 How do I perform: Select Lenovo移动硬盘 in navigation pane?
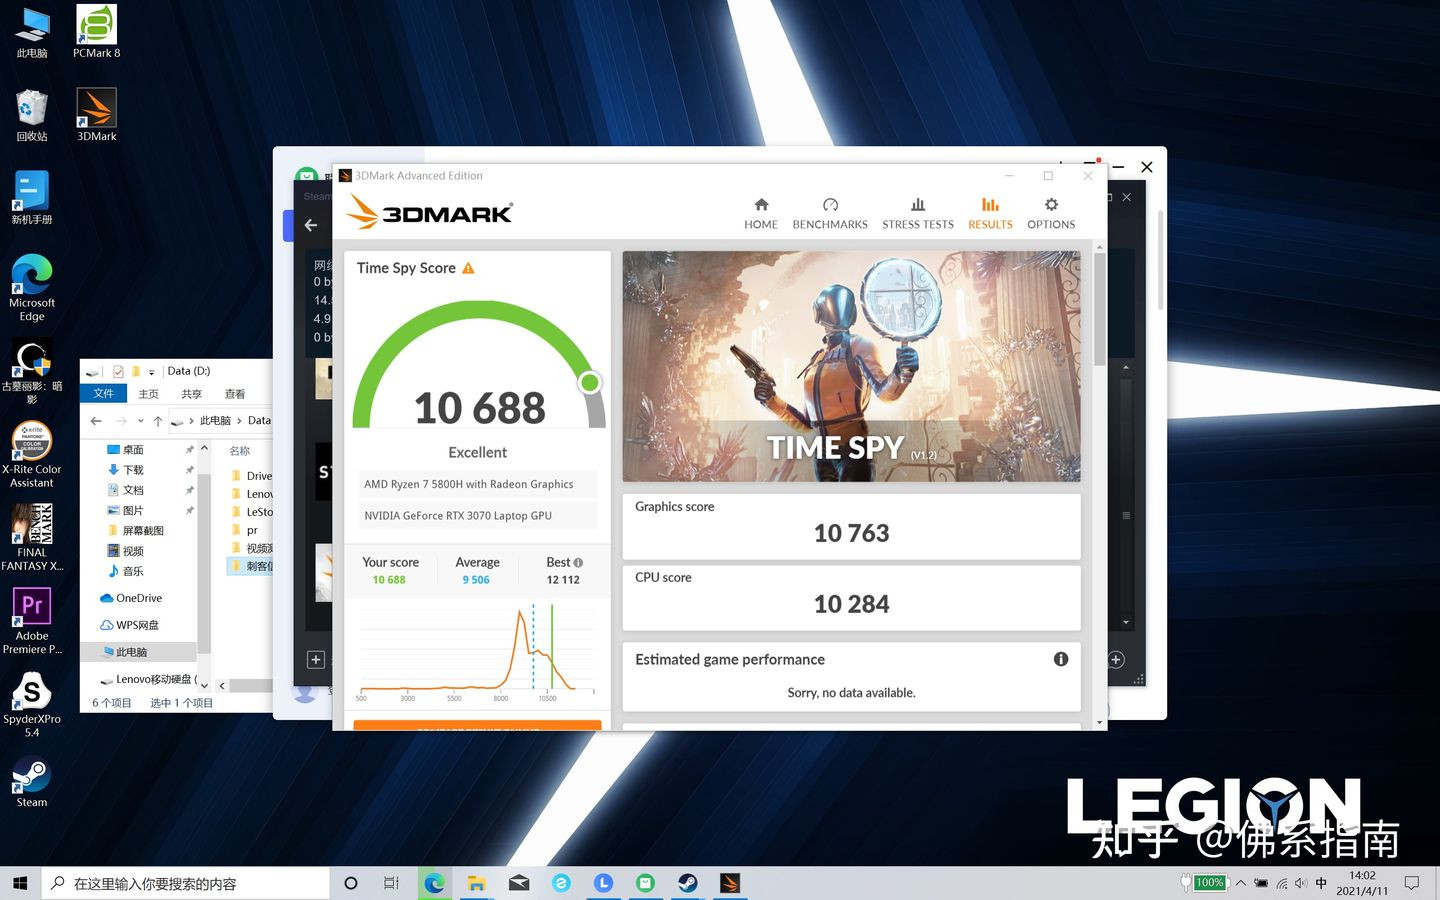[x=148, y=679]
